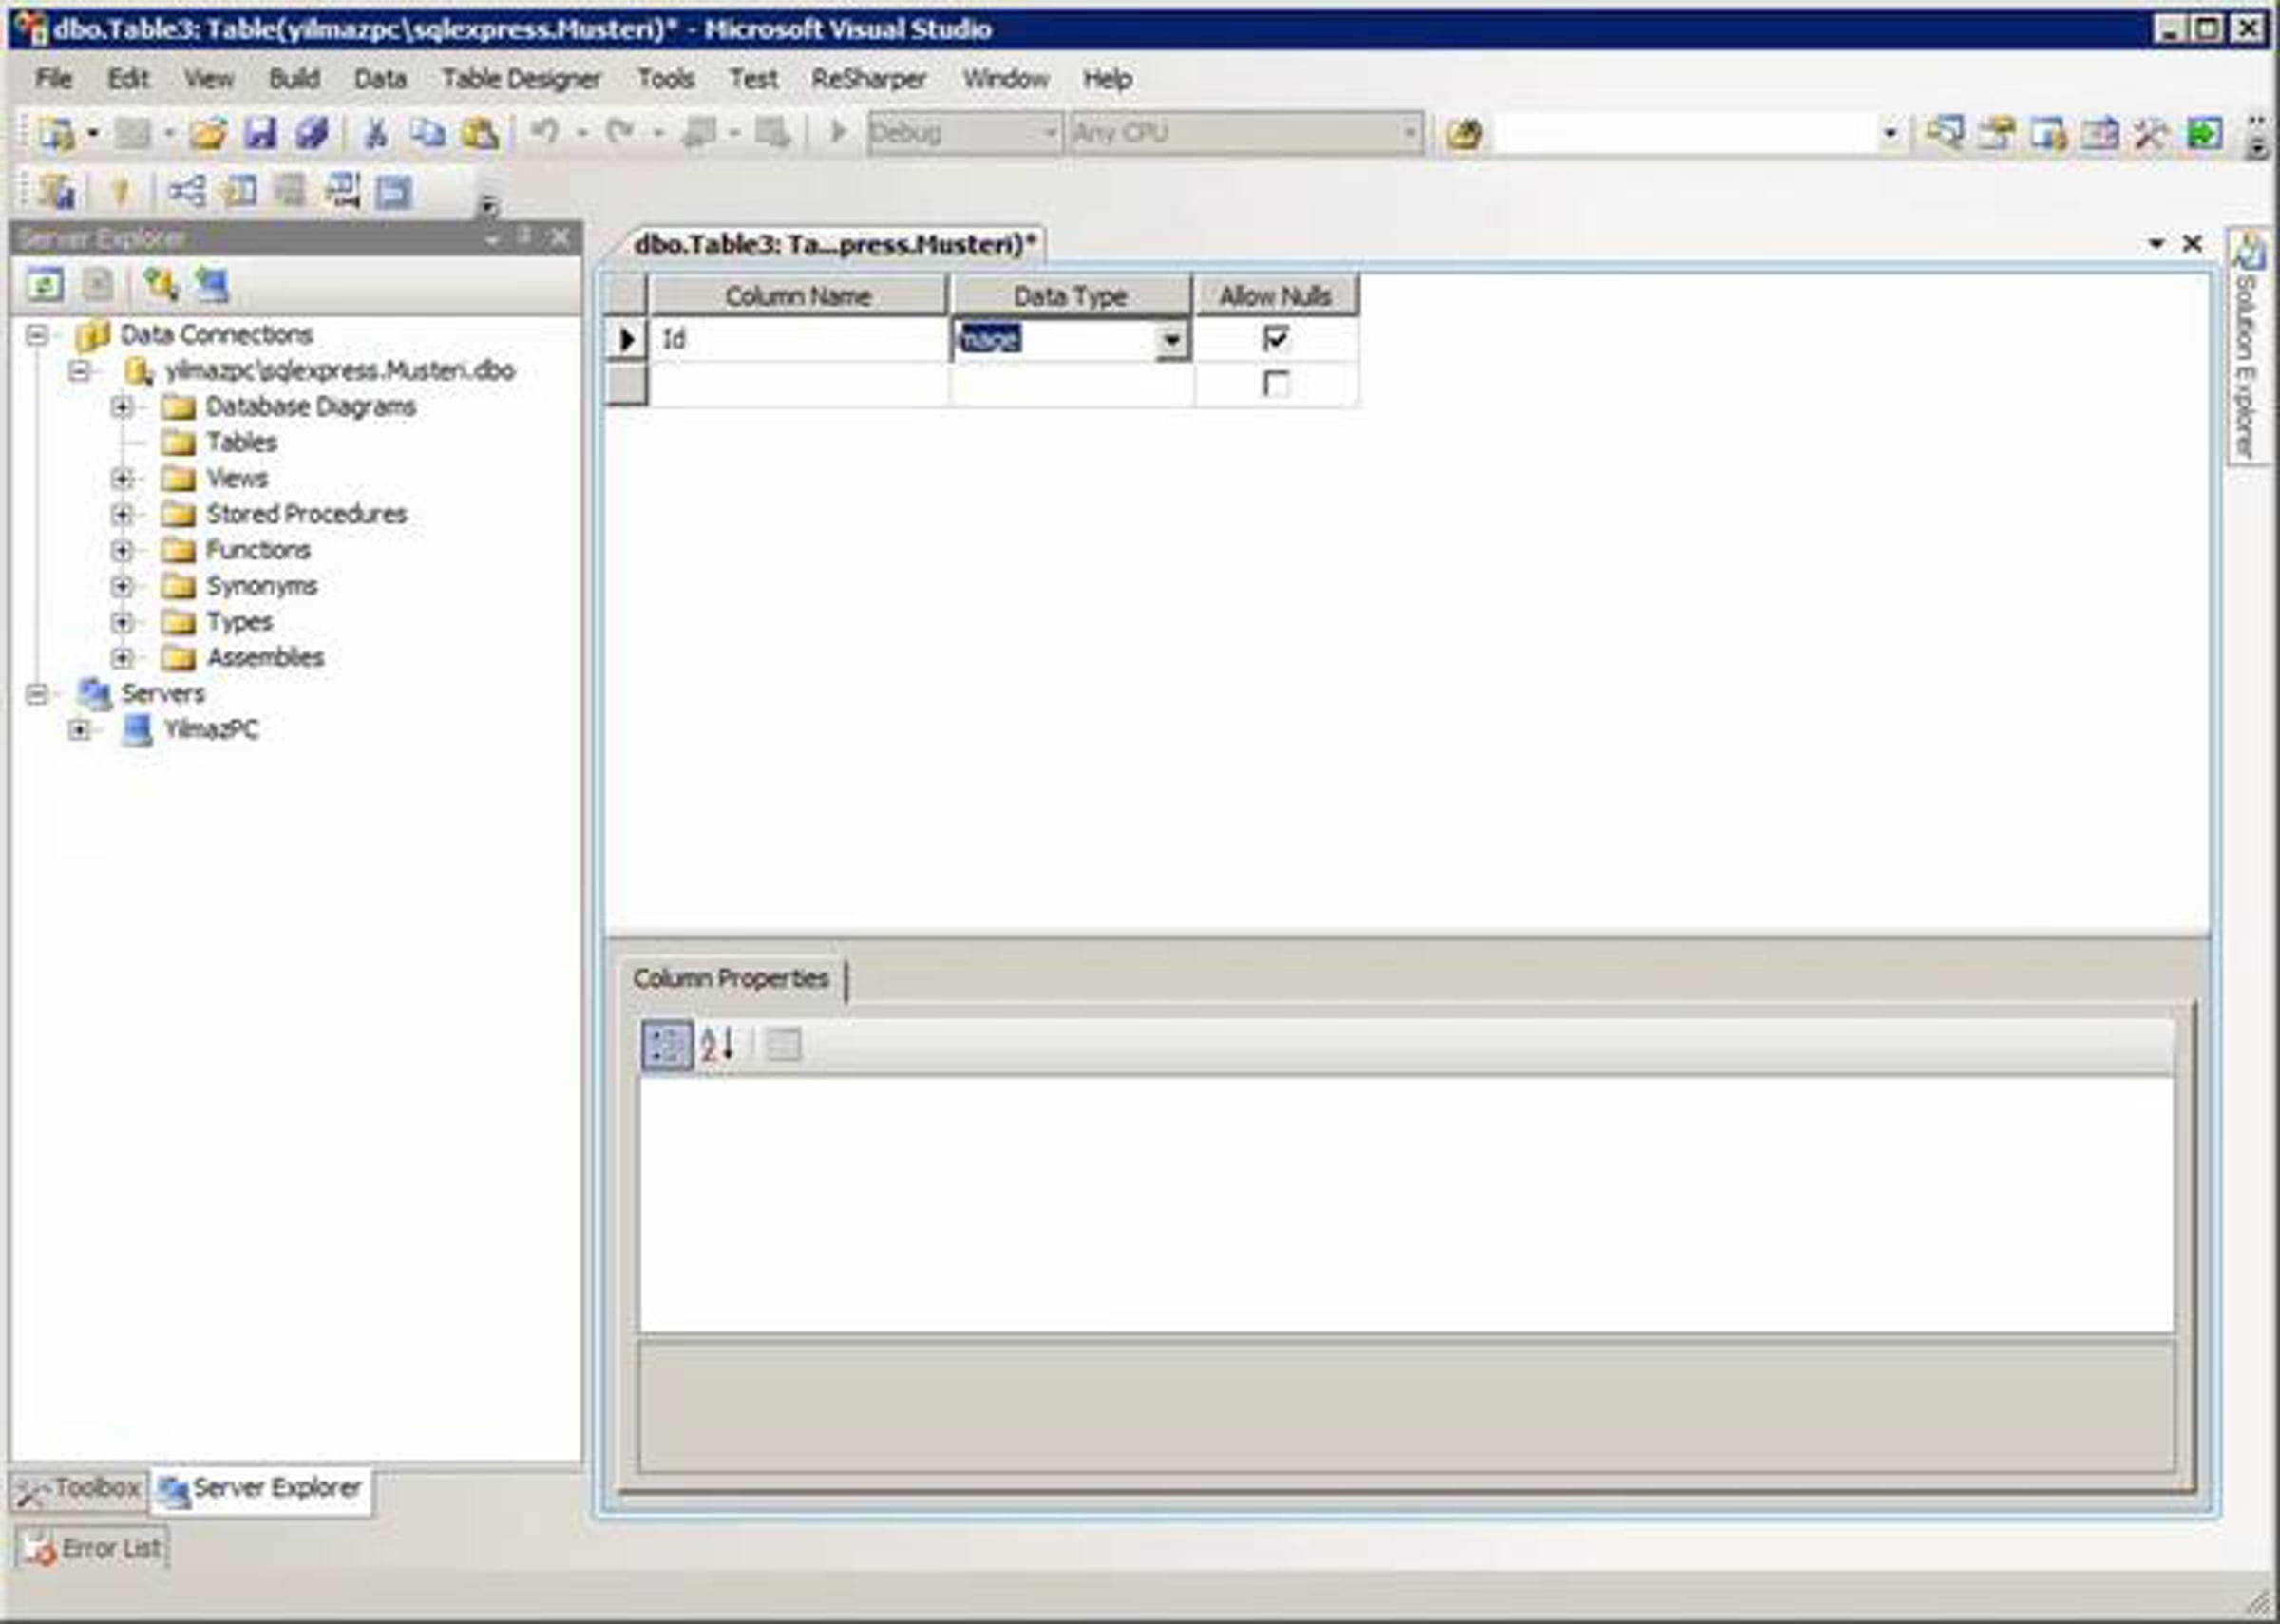Screen dimensions: 2280x1624
Task: Open the File menu
Action: coord(54,79)
